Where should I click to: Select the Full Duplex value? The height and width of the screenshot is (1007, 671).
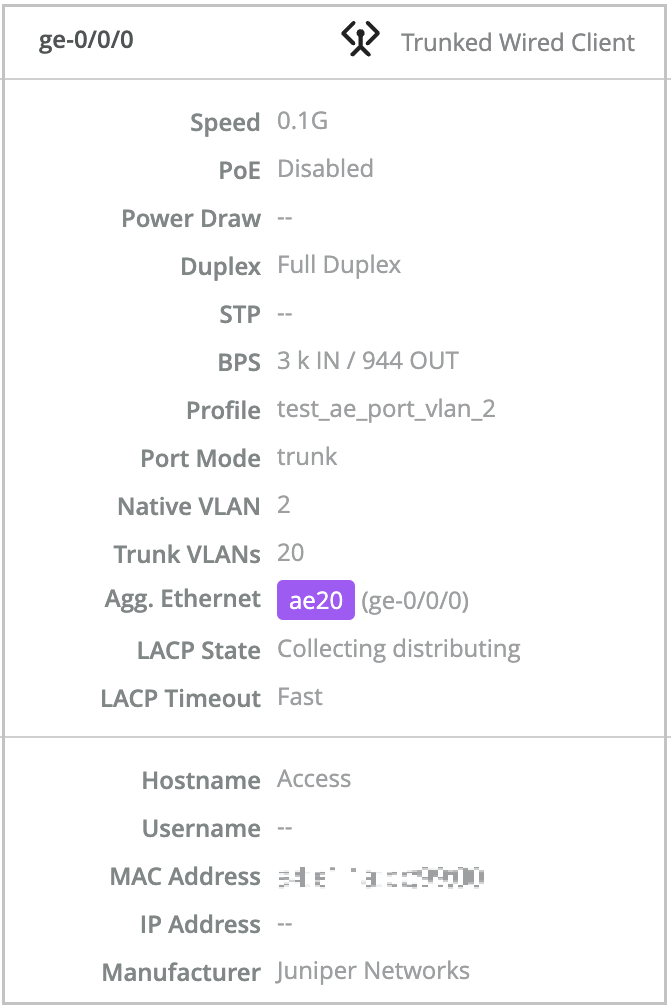pos(339,265)
